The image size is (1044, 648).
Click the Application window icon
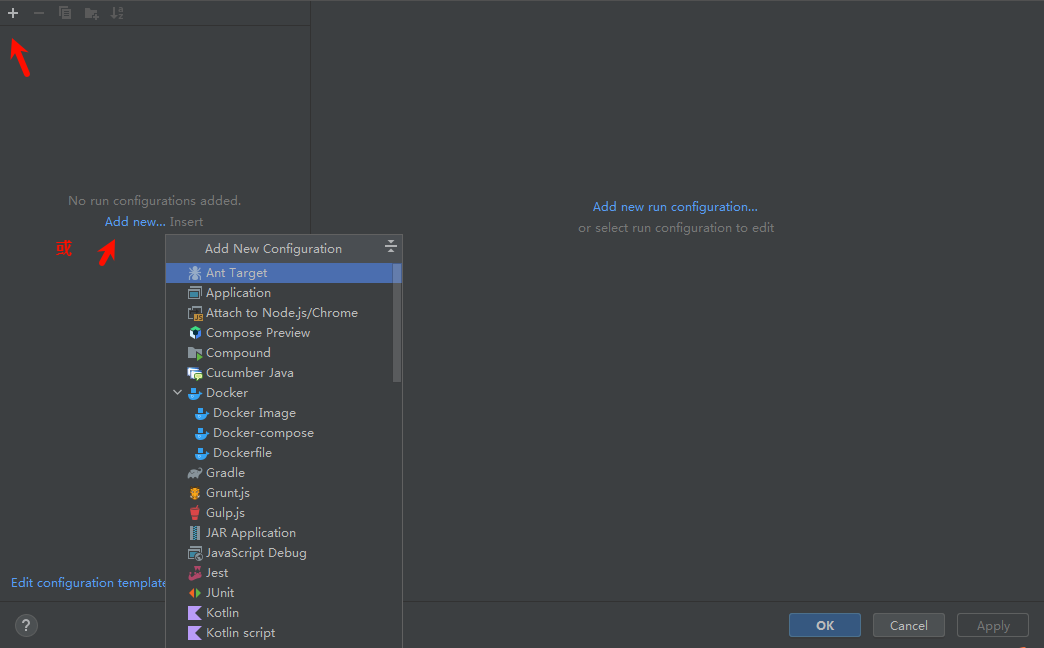tap(194, 293)
